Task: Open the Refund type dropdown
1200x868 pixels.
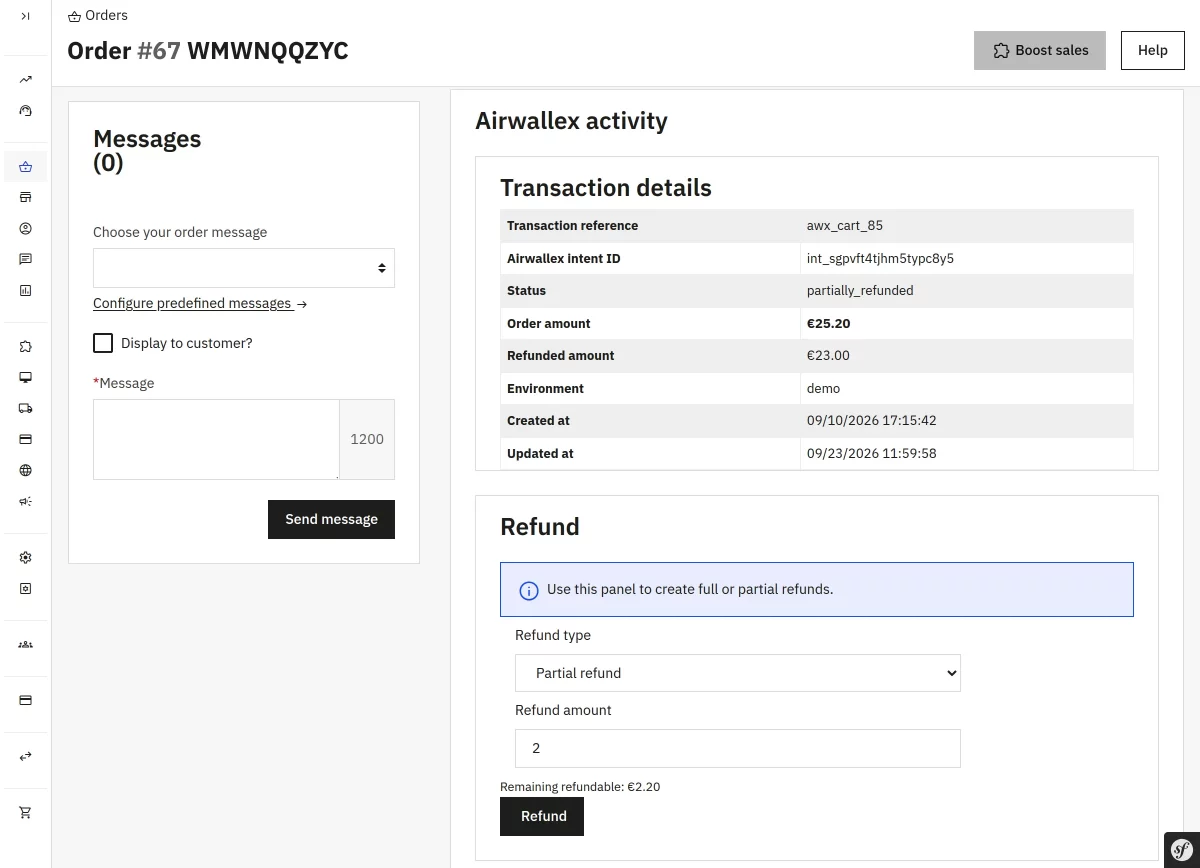Action: [738, 673]
